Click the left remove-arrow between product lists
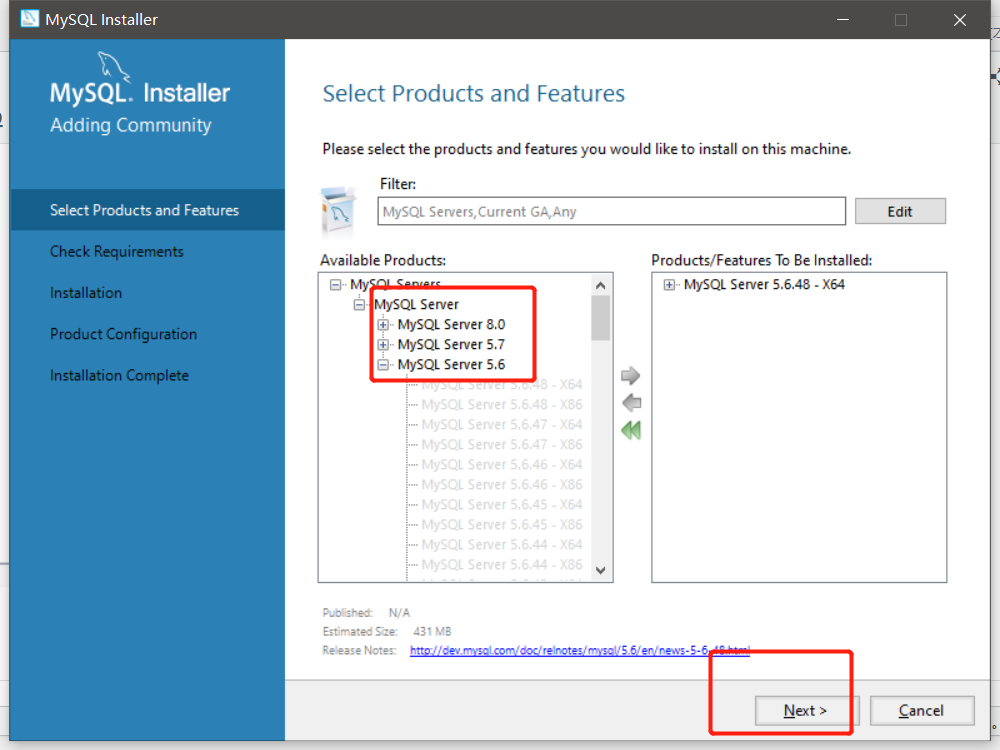1000x750 pixels. click(x=631, y=402)
